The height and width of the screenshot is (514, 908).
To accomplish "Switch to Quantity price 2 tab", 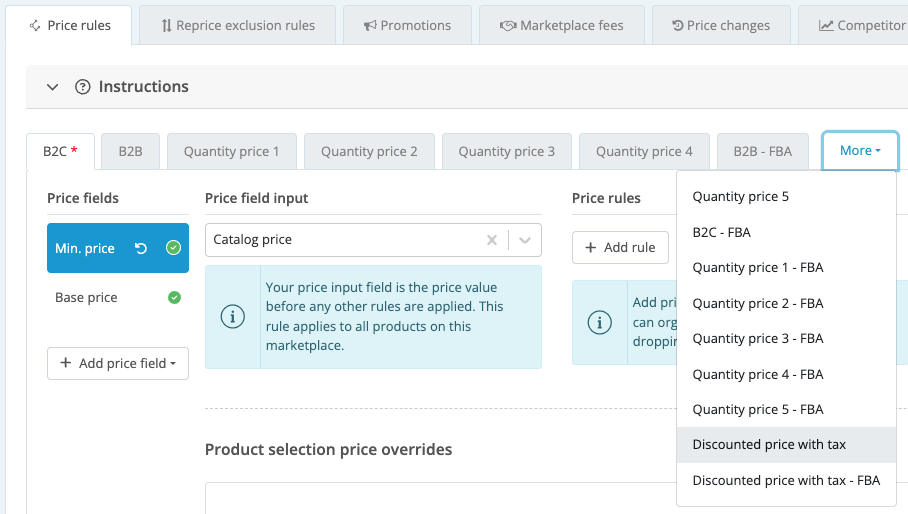I will [369, 152].
